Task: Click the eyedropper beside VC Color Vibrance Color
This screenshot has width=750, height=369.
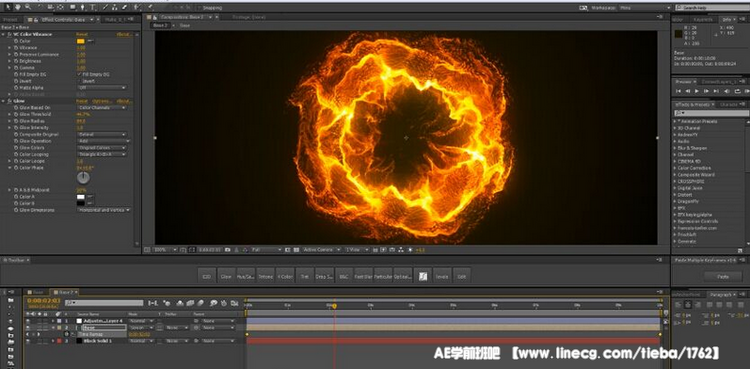Action: point(90,41)
